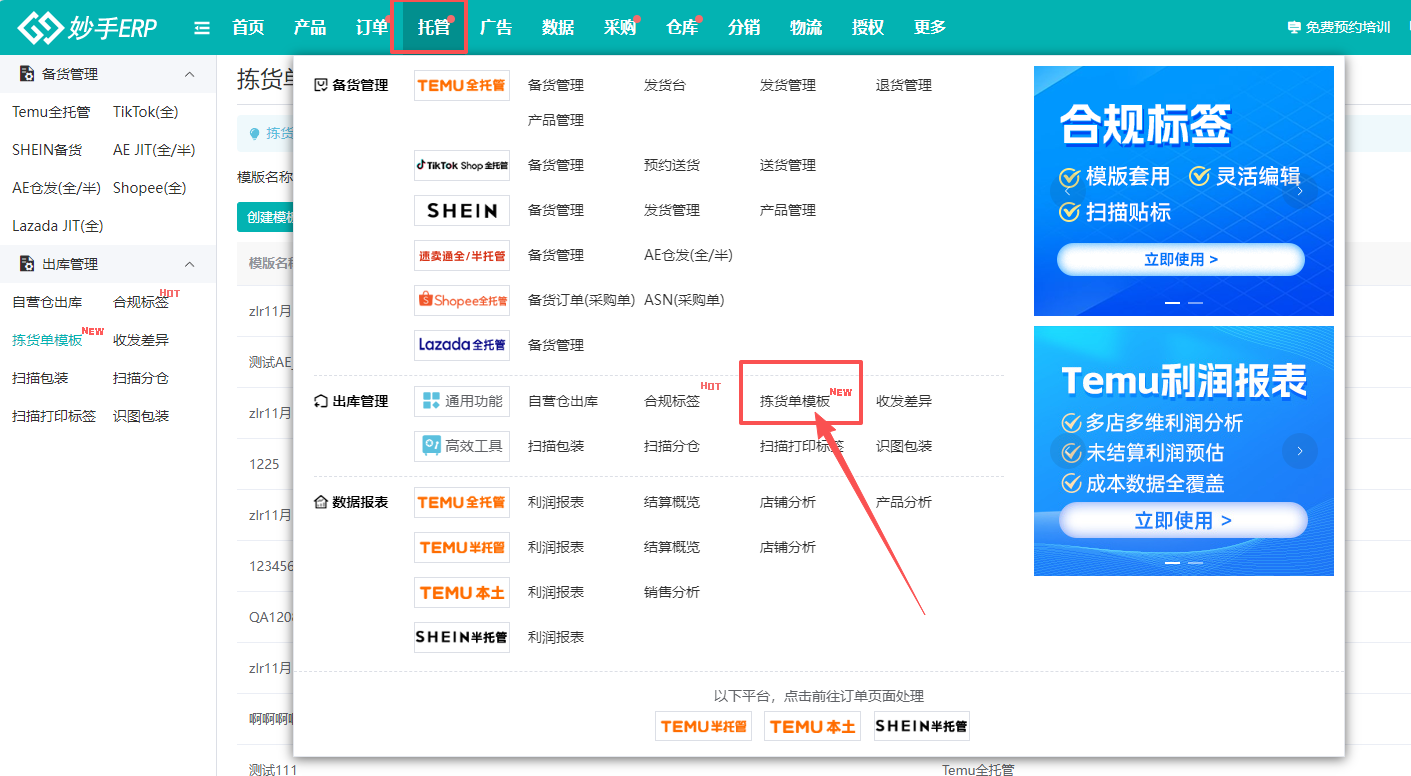1411x776 pixels.
Task: Open ASN(采购单) in the Shopee row
Action: [684, 300]
